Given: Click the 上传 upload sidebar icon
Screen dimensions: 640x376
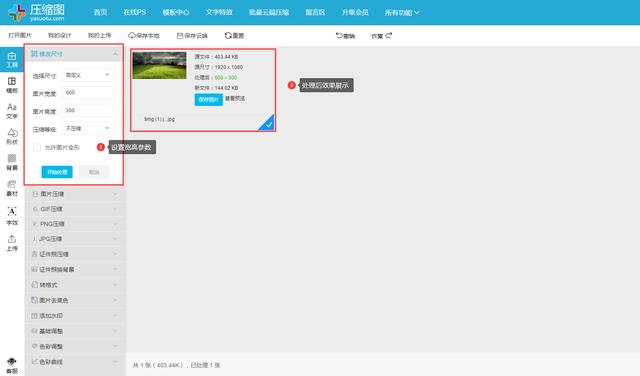Looking at the screenshot, I should coord(12,243).
